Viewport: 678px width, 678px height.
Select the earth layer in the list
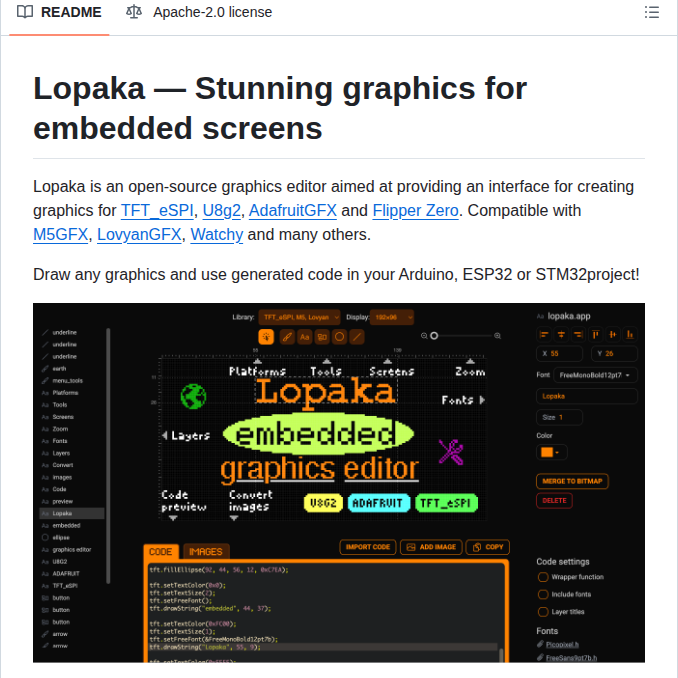(73, 369)
